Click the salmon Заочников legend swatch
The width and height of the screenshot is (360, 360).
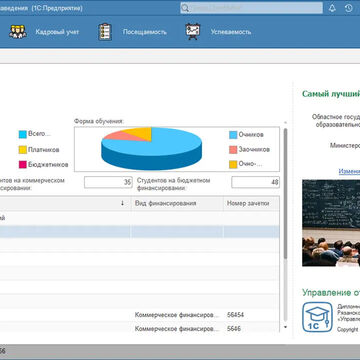click(233, 150)
